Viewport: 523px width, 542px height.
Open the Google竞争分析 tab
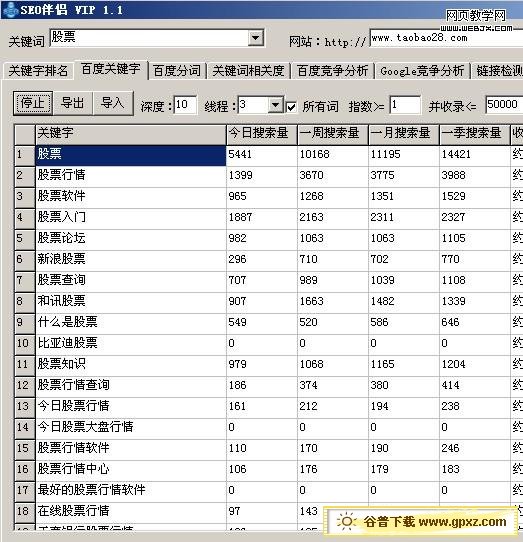(422, 71)
